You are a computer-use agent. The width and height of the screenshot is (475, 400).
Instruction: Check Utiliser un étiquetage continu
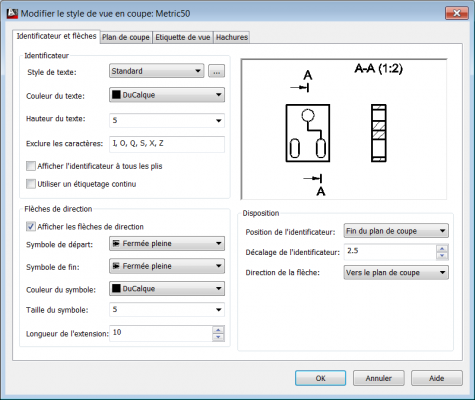point(31,184)
